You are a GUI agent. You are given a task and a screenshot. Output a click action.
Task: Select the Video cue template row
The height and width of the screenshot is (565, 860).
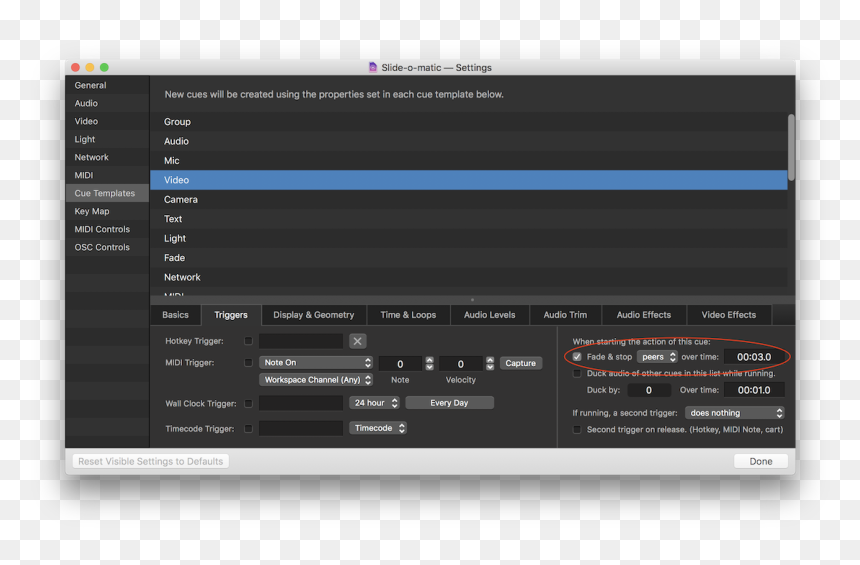pyautogui.click(x=469, y=180)
